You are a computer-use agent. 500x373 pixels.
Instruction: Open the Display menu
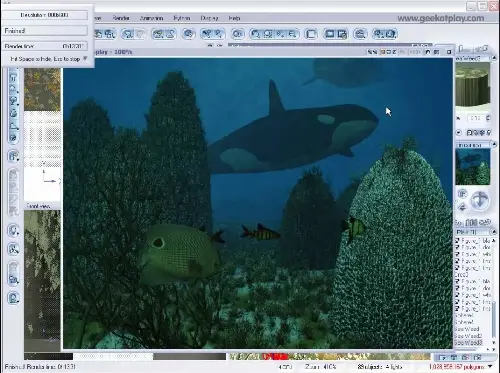coord(209,18)
